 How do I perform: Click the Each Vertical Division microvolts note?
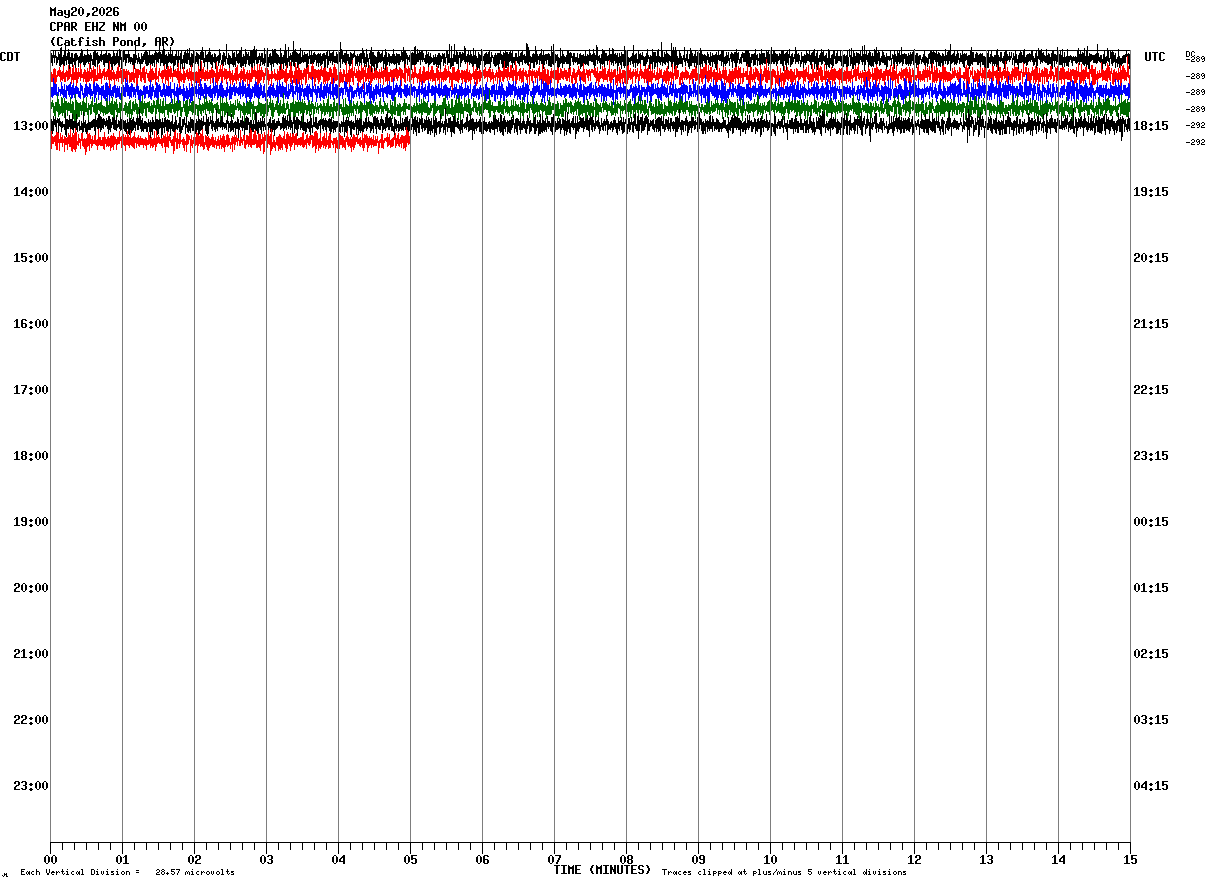coord(127,873)
